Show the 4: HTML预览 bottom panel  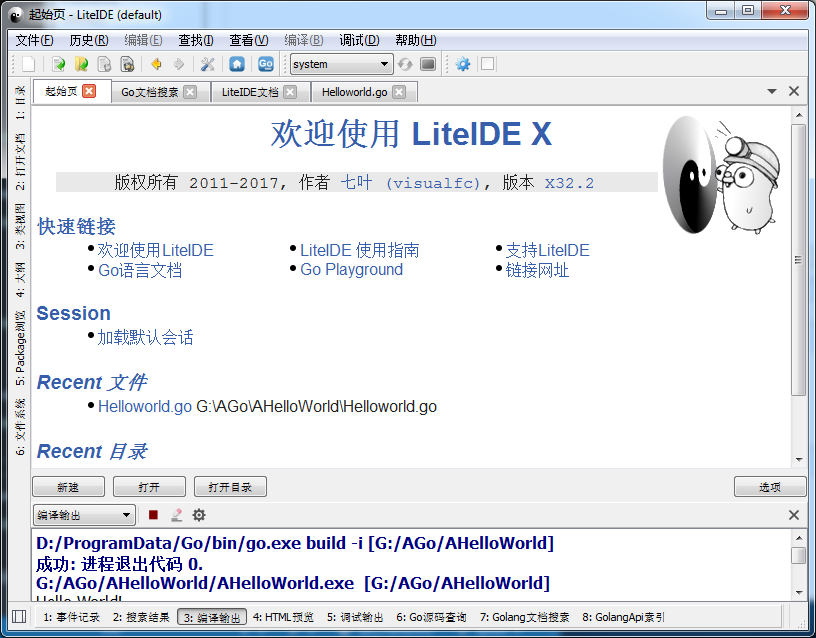(283, 617)
